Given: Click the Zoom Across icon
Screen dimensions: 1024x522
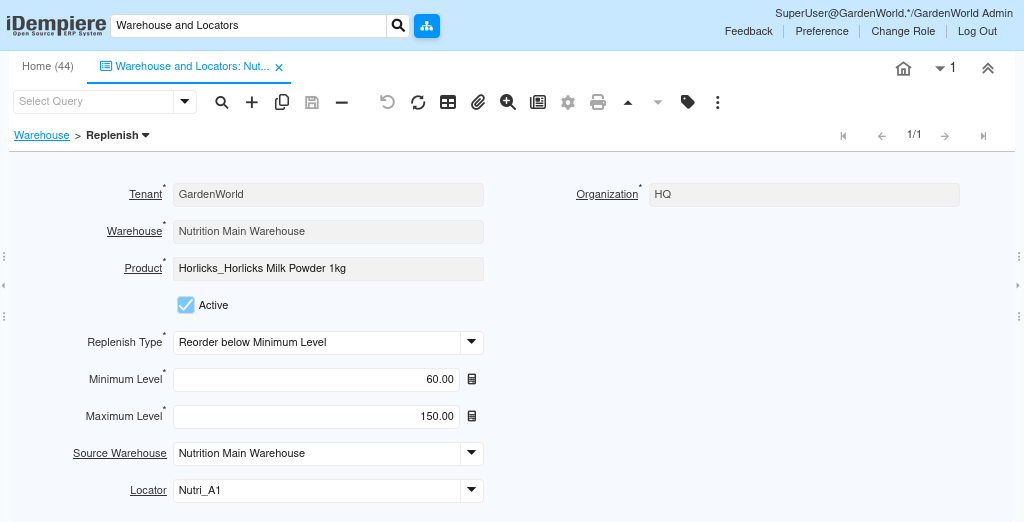Looking at the screenshot, I should (x=508, y=102).
